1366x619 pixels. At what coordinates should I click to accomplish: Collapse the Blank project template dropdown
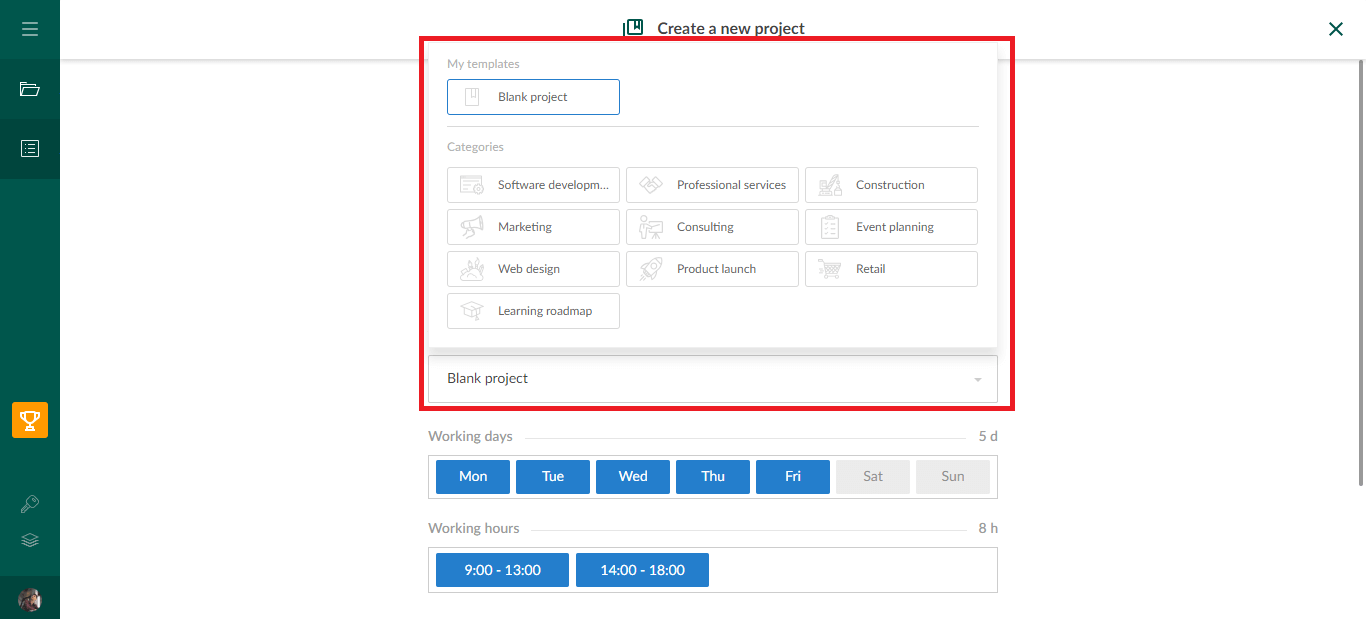(713, 379)
